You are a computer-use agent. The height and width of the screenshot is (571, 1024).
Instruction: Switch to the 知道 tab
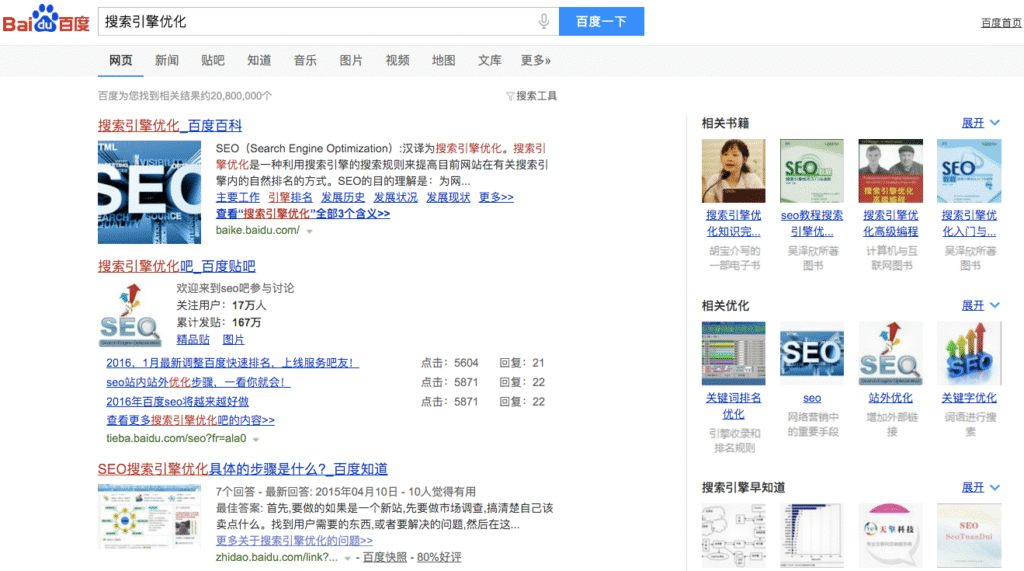(259, 60)
